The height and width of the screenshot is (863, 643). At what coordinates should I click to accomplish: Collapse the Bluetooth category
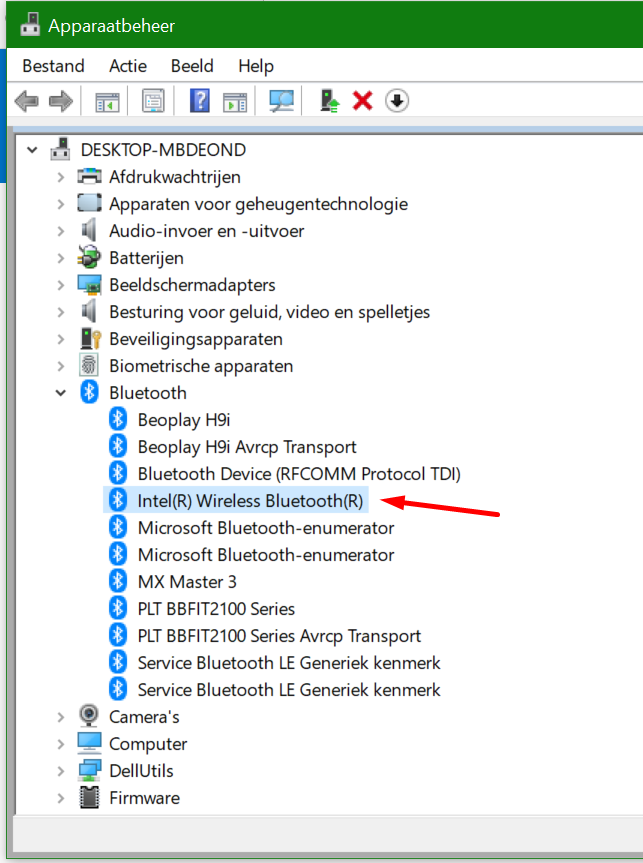point(61,393)
